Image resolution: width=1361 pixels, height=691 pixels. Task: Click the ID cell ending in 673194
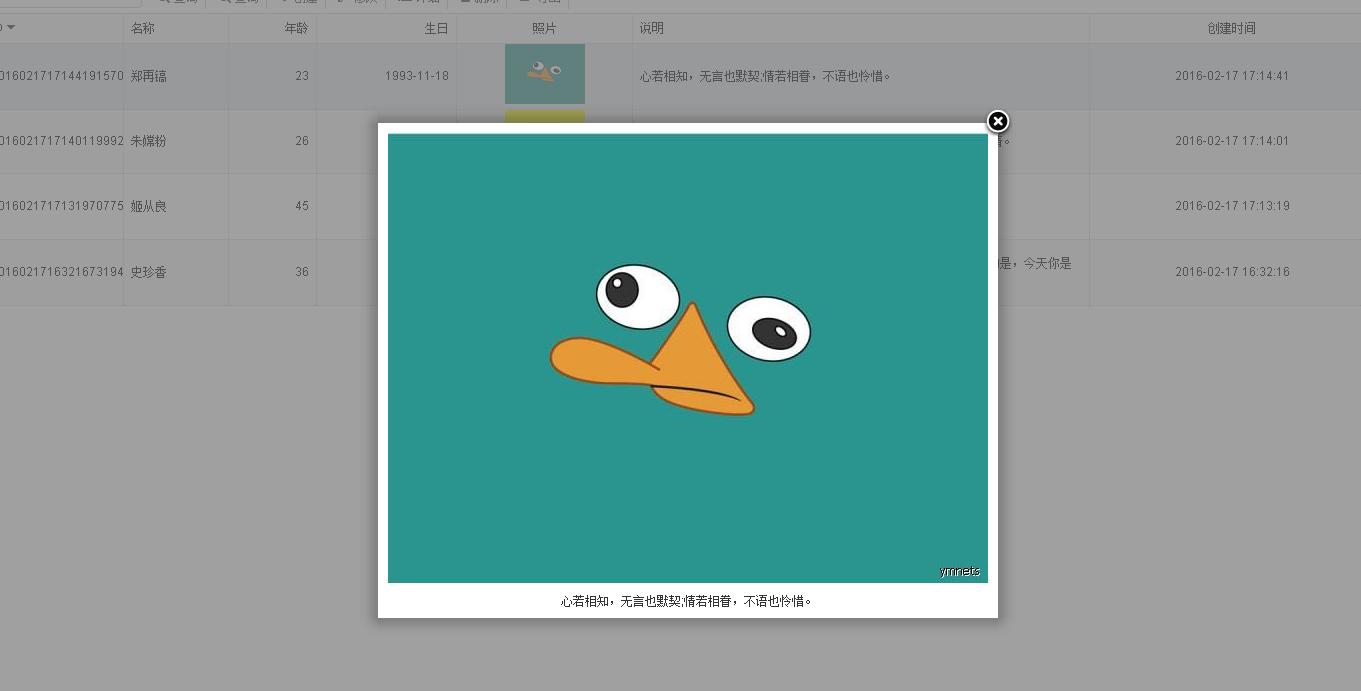tap(61, 272)
